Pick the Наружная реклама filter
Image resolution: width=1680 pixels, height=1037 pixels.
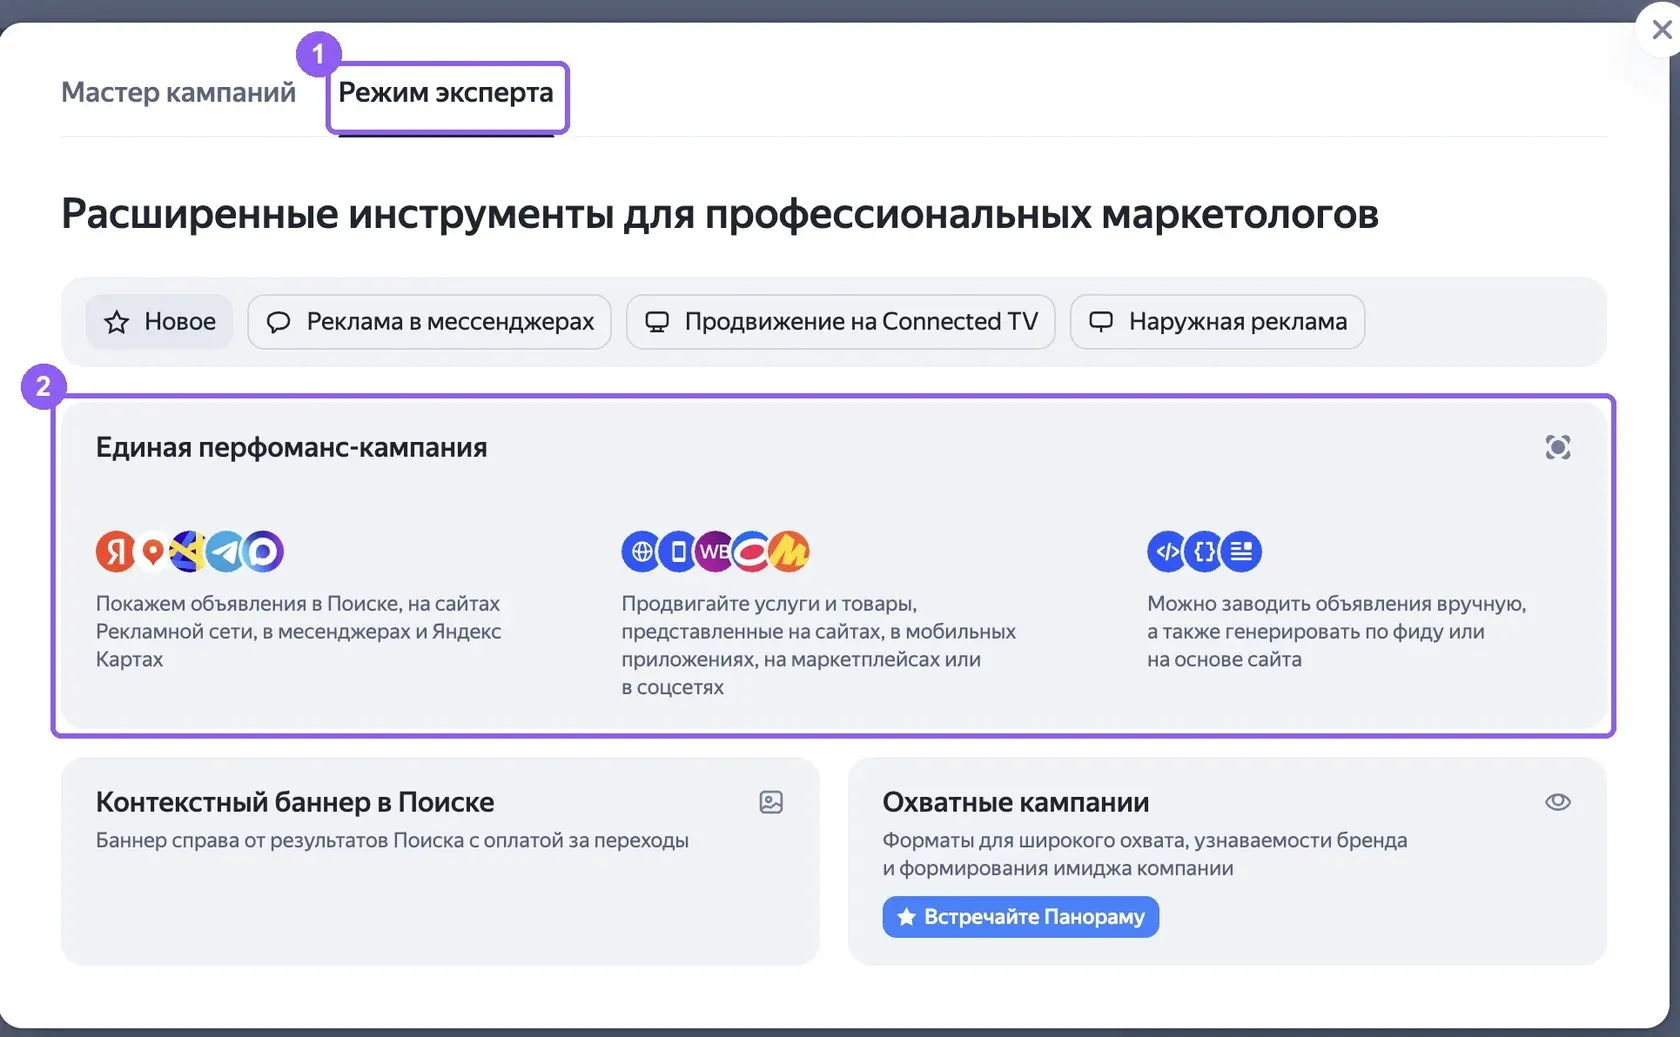pos(1217,322)
